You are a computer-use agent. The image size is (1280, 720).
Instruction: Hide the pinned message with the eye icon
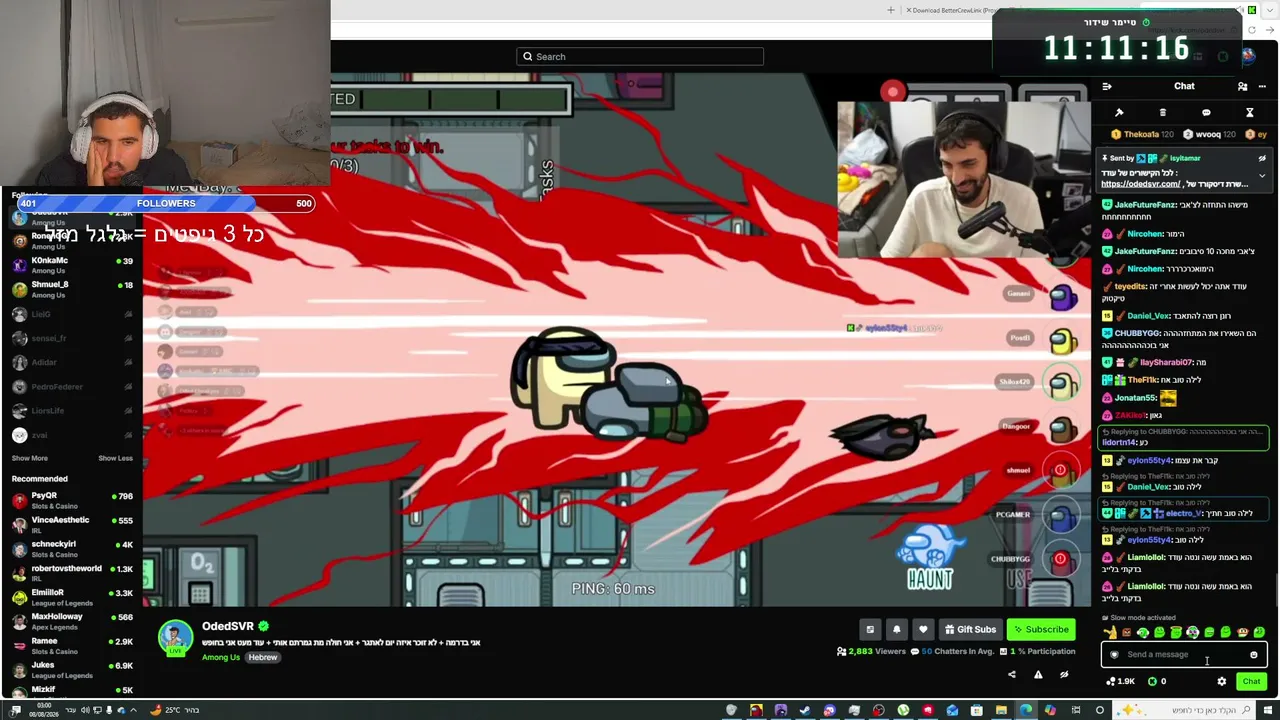pyautogui.click(x=1262, y=158)
